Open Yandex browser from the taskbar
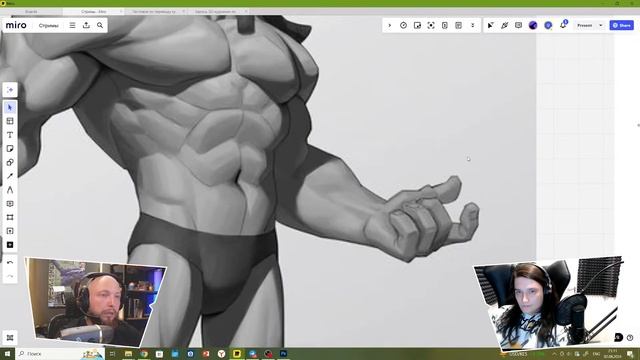The width and height of the screenshot is (640, 360). point(221,354)
